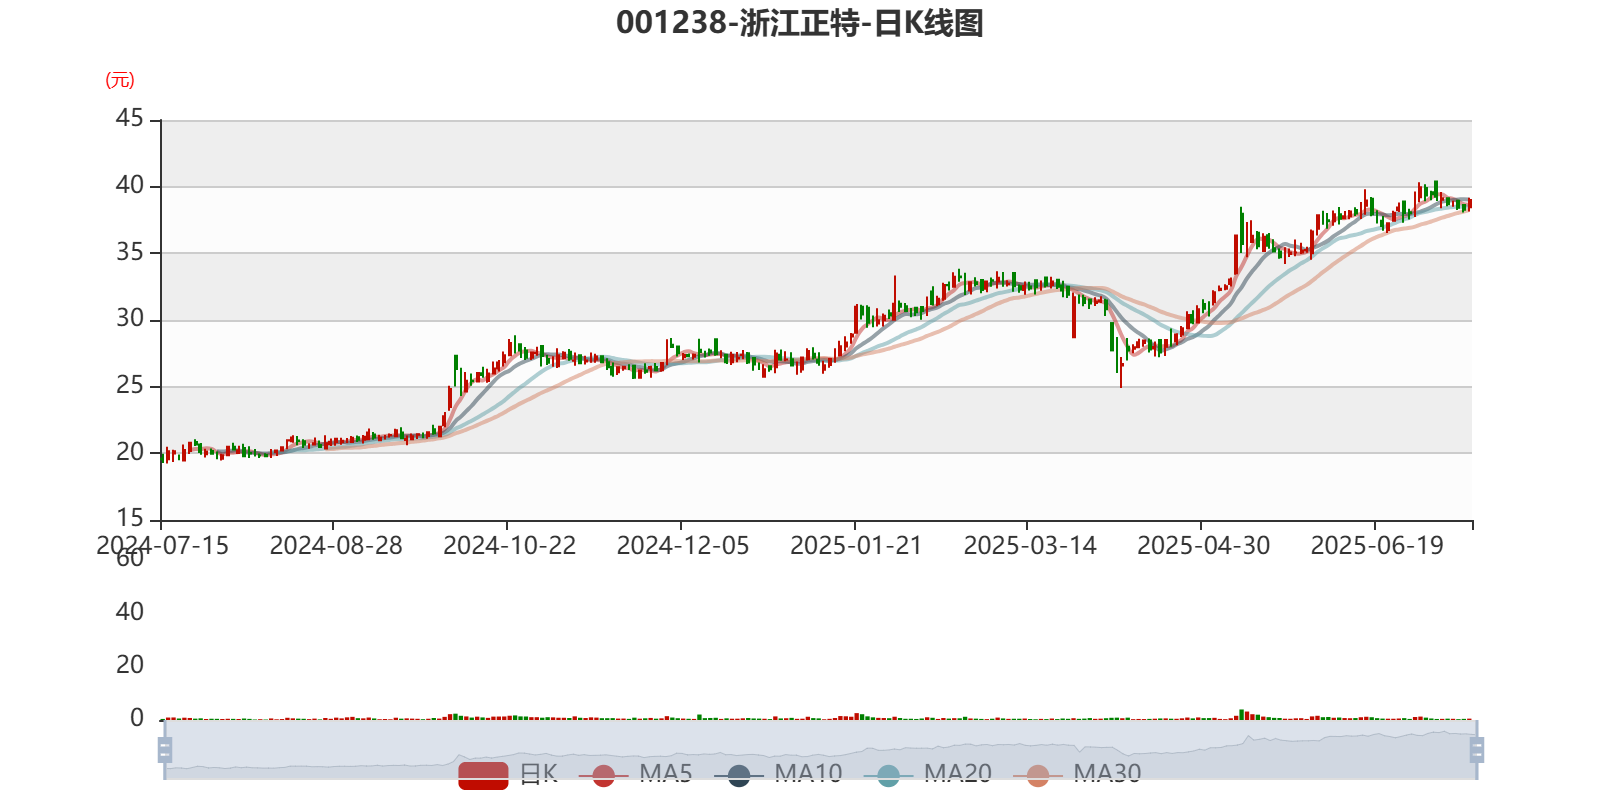Click the 2024-07-15 date axis label
Screen dimensions: 1600x800
tap(162, 546)
